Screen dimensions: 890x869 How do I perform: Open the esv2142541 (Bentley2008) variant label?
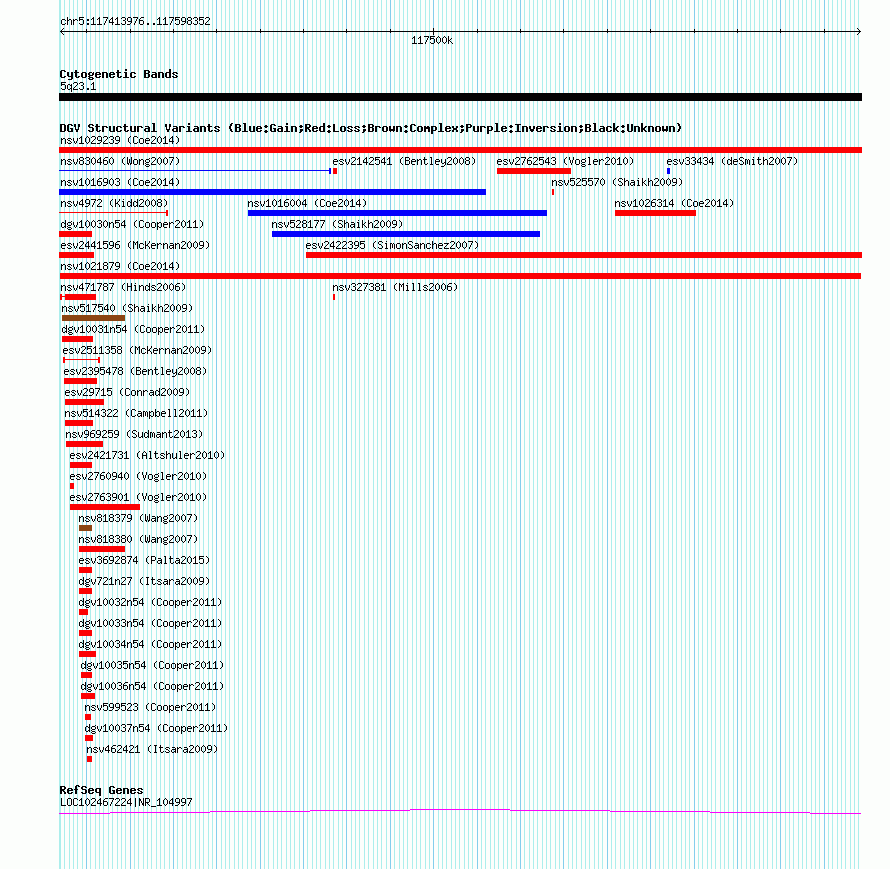pos(404,161)
